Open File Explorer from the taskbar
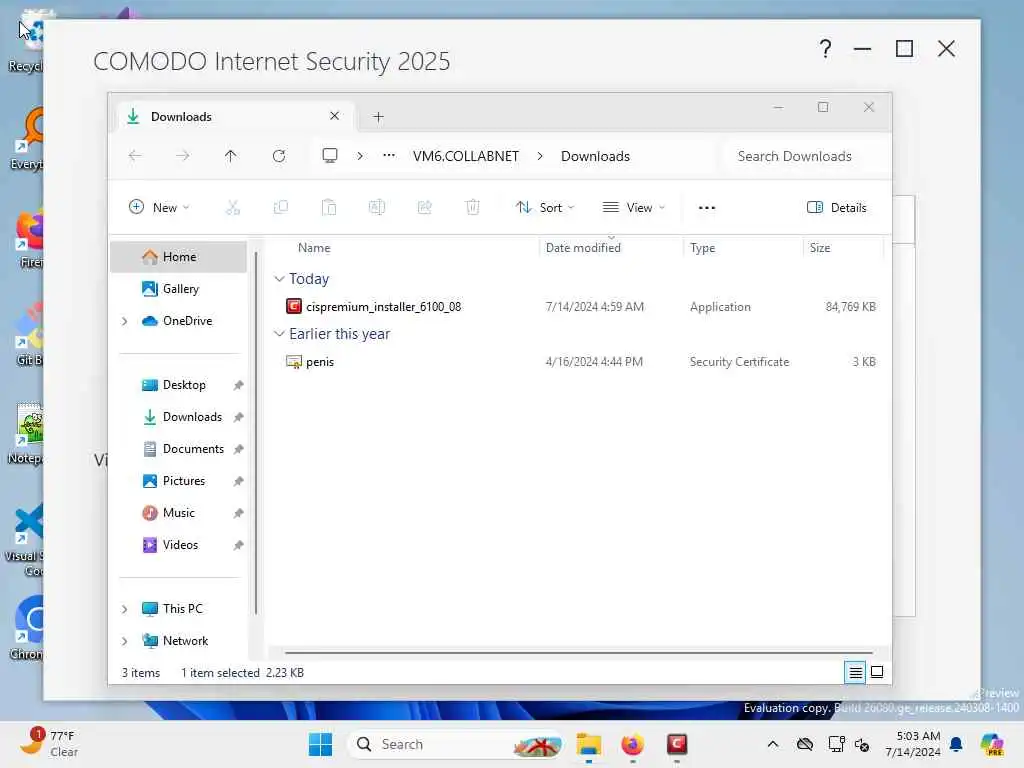 click(588, 744)
